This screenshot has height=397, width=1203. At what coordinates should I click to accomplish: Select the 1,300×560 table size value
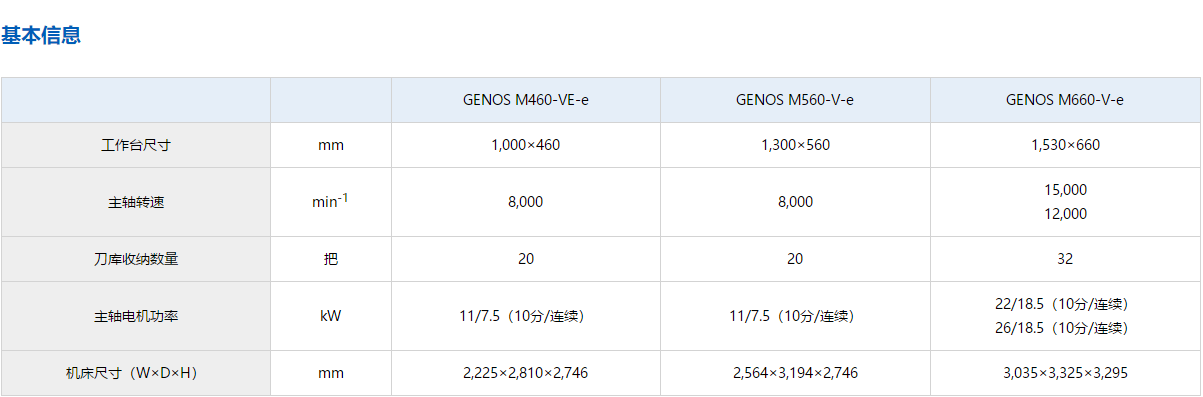click(795, 145)
